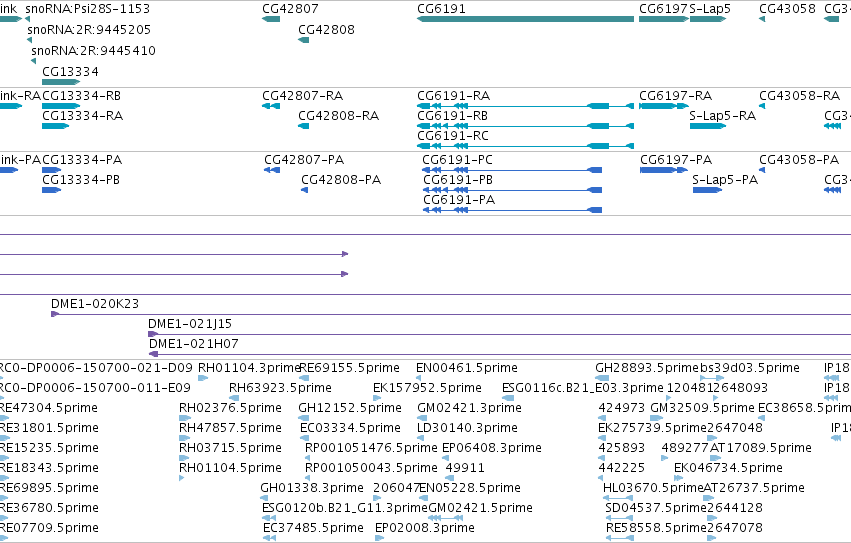Click the RH01104.3prime EST

tap(203, 378)
